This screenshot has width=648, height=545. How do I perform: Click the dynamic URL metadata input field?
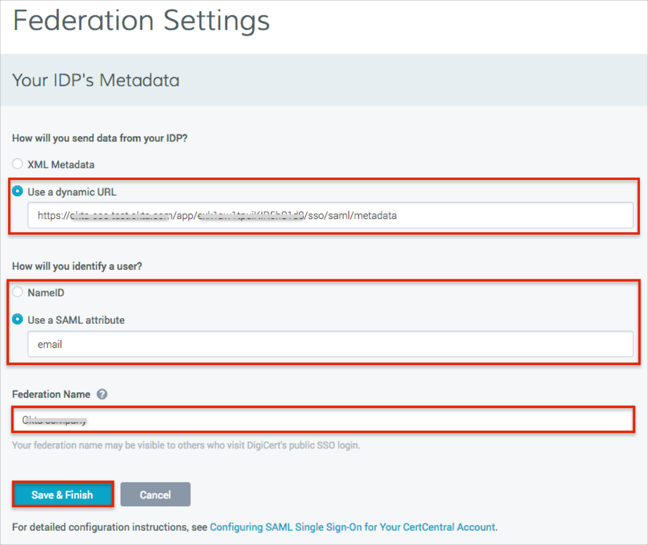[x=330, y=215]
